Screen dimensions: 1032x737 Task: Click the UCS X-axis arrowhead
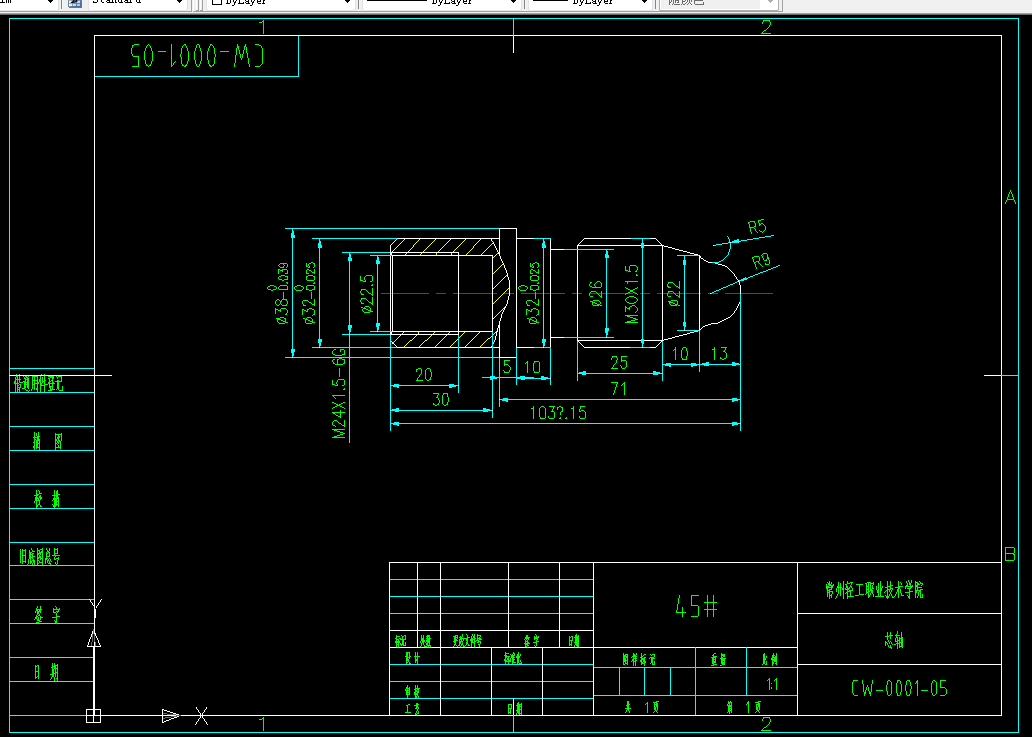170,715
